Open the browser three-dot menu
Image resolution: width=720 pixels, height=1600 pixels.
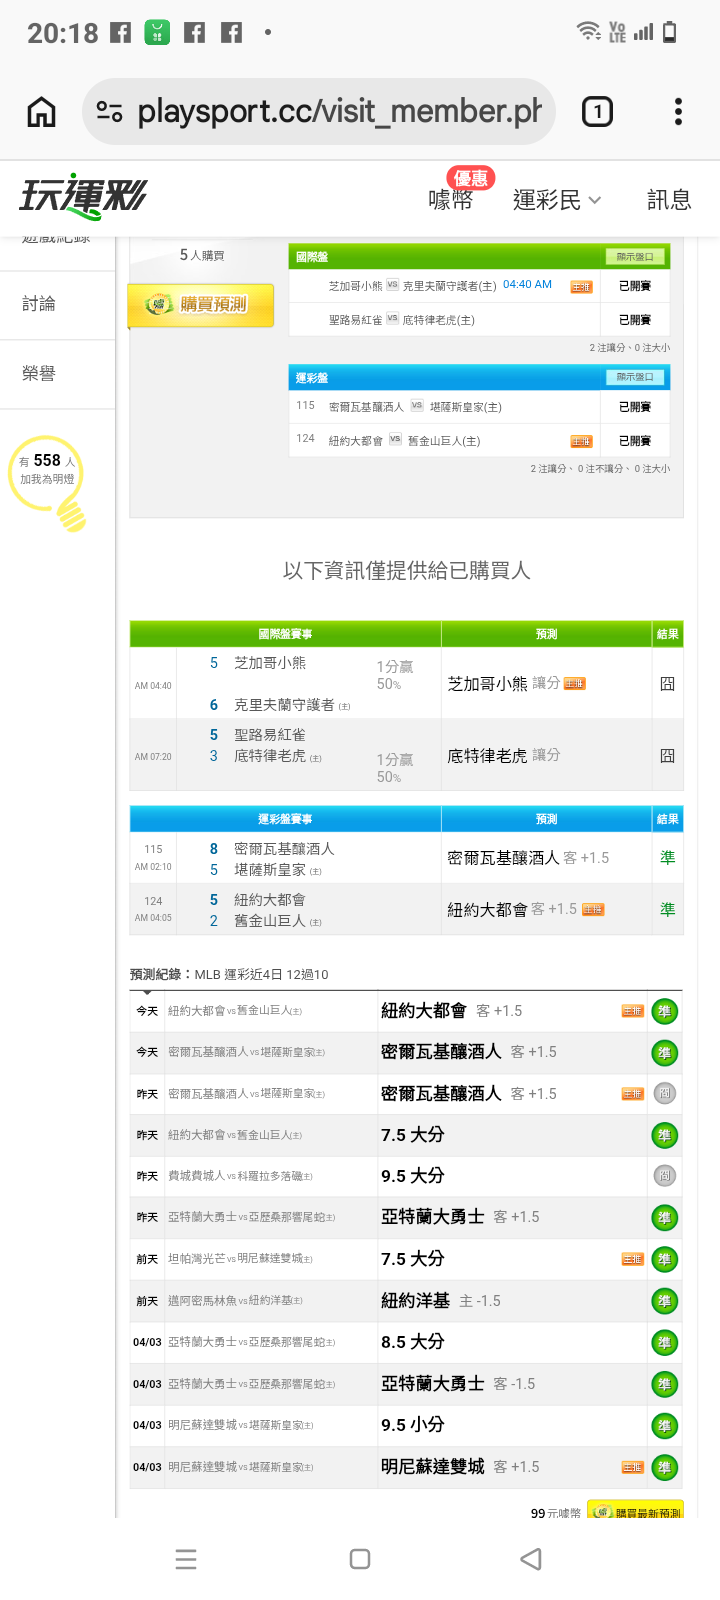[x=678, y=112]
